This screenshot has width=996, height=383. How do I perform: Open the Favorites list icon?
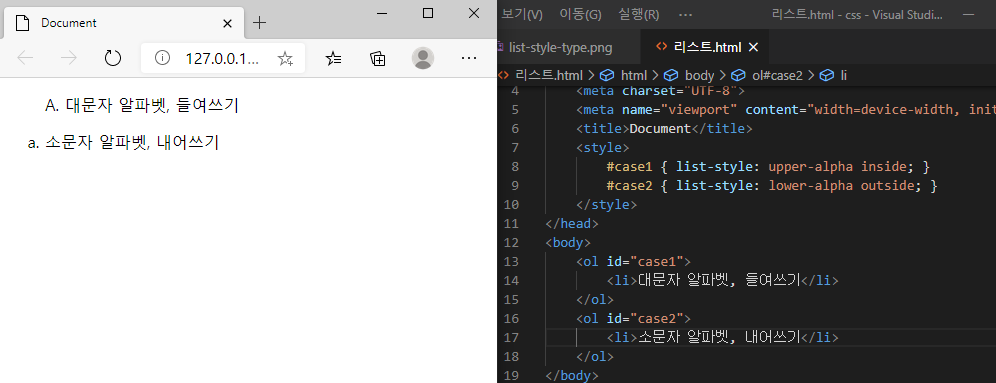point(333,58)
